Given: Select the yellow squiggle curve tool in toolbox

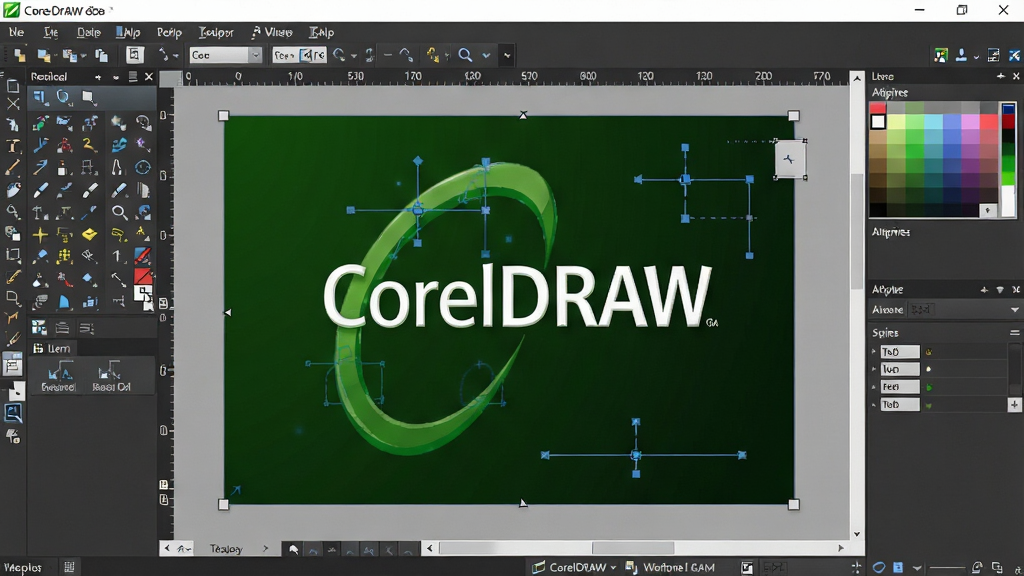Looking at the screenshot, I should pos(89,145).
